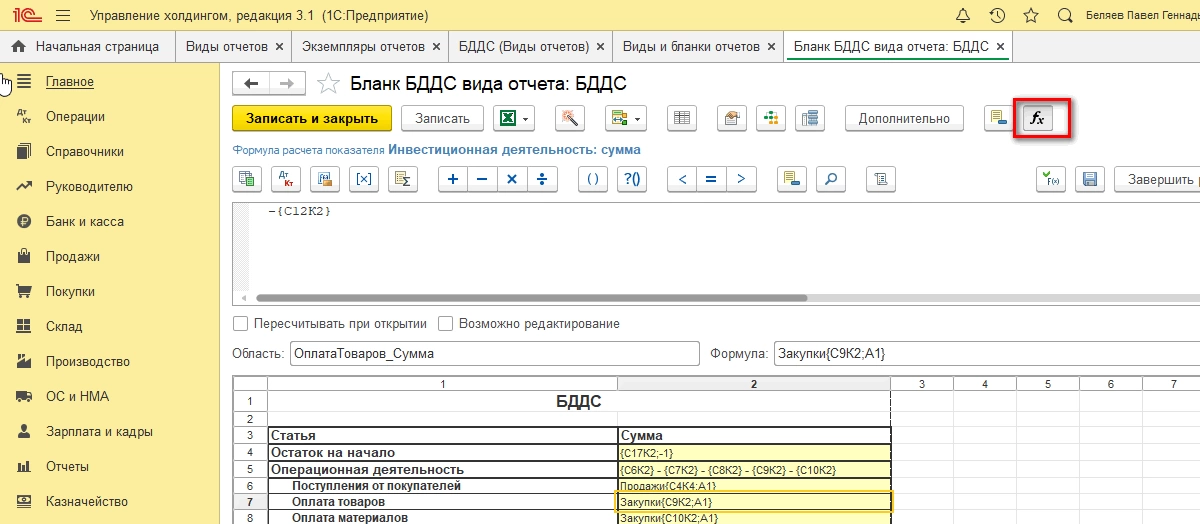Enable the 'Пересчитывать при открытии' checkbox
This screenshot has width=1200, height=524.
pos(240,324)
